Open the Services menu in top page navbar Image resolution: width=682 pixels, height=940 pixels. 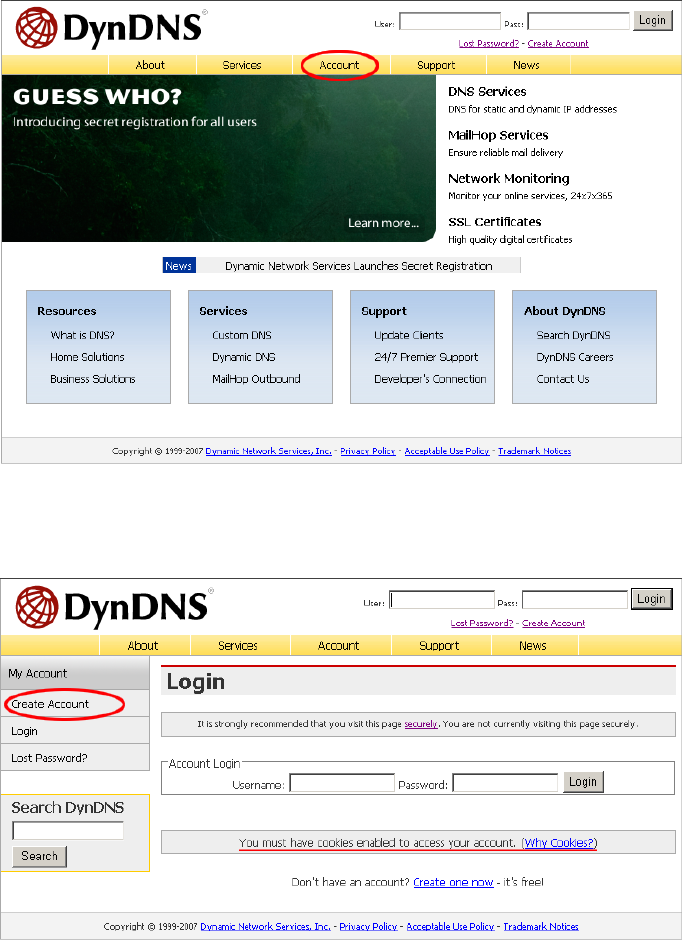pyautogui.click(x=242, y=65)
